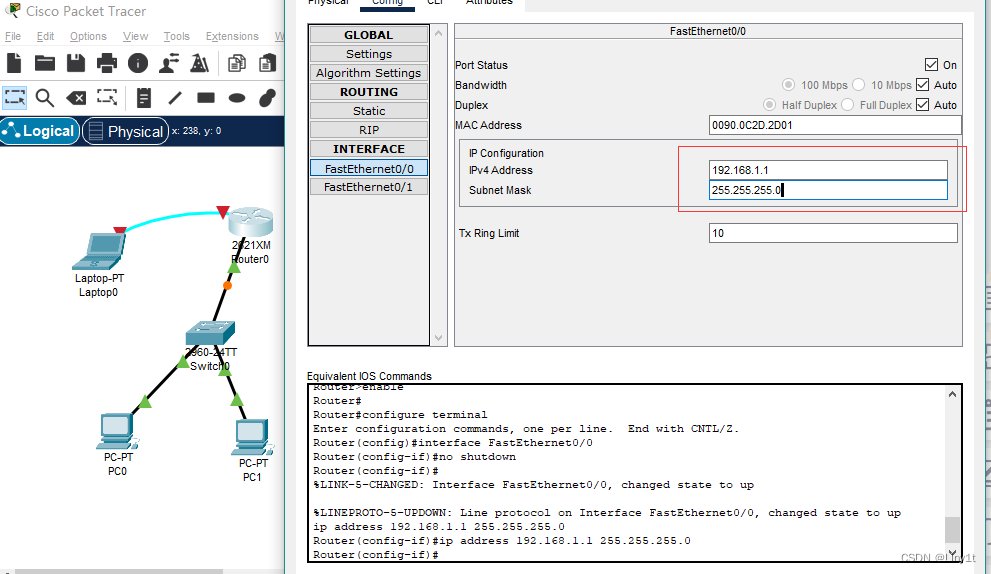
Task: Open Algorithm Settings in the sidebar
Action: point(369,73)
